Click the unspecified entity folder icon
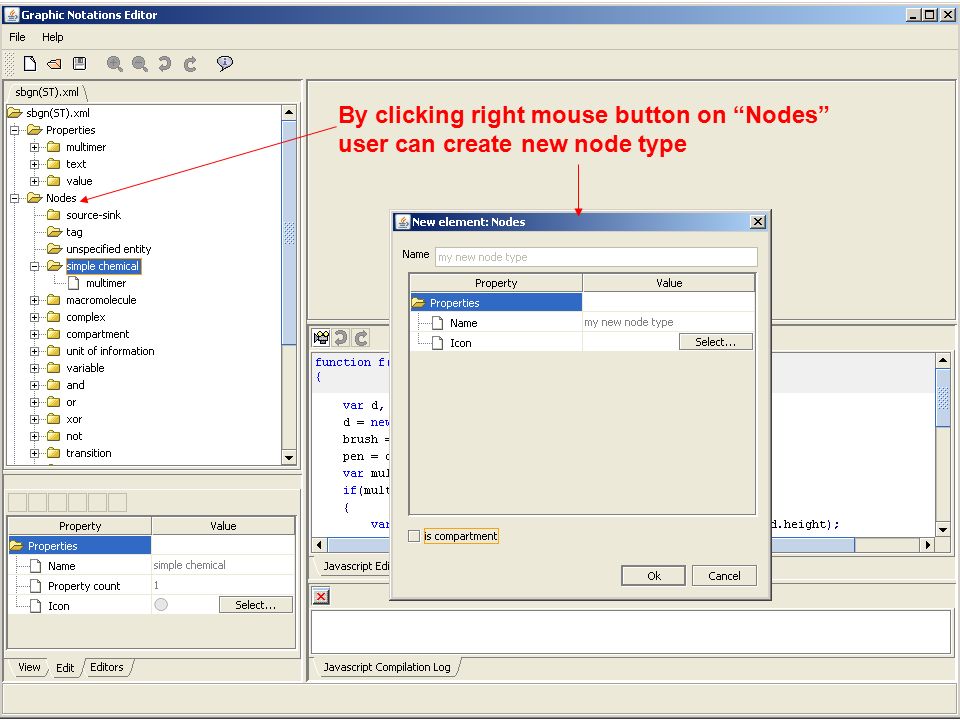 (54, 249)
